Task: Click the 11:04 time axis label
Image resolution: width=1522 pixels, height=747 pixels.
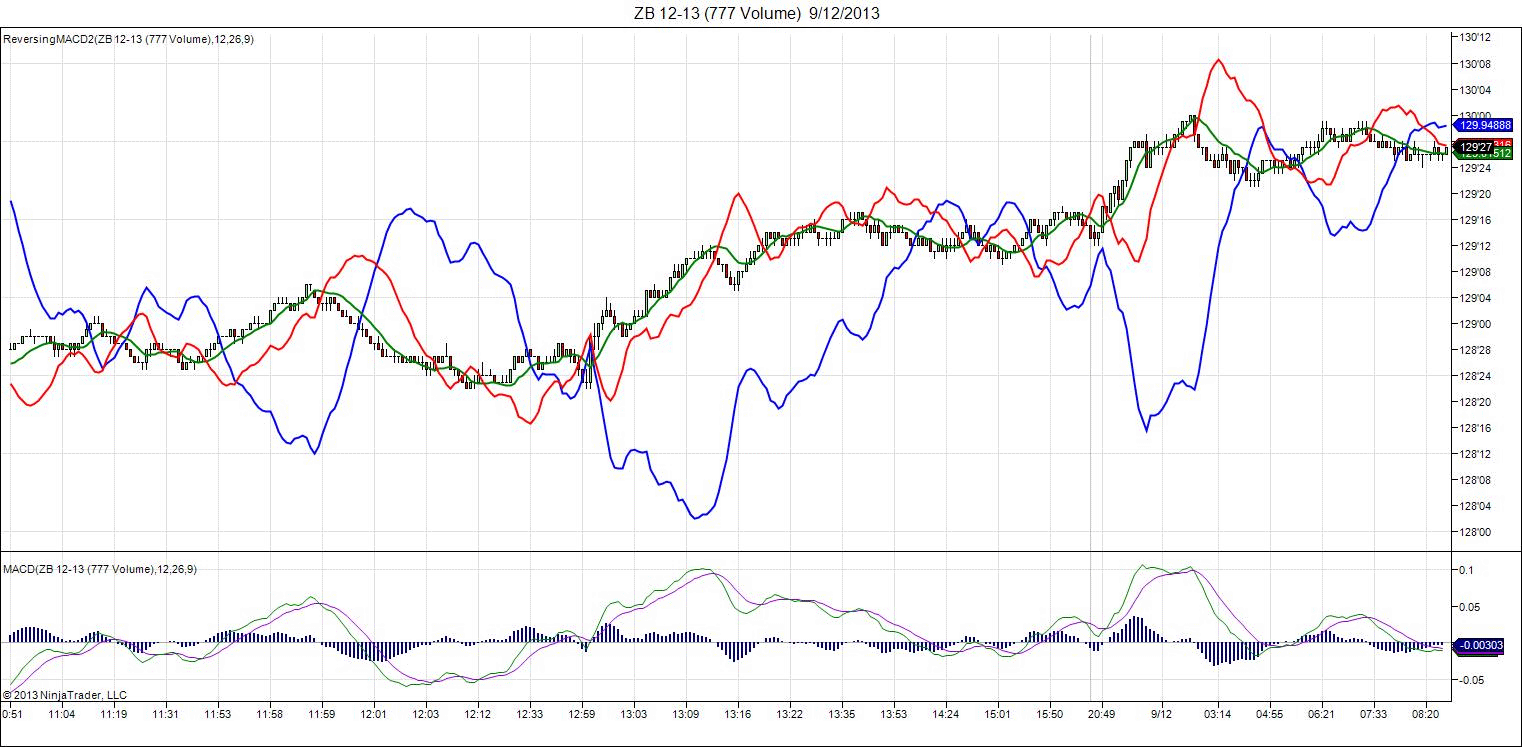Action: pyautogui.click(x=62, y=714)
